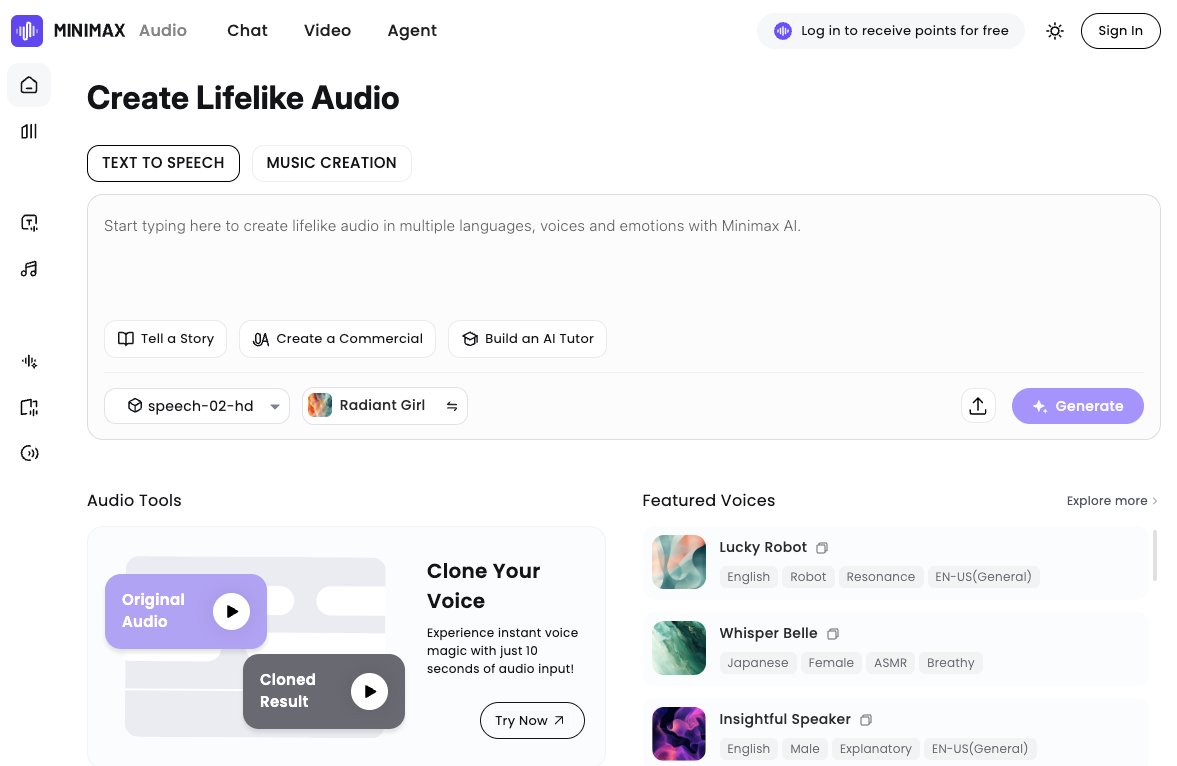Viewport: 1177px width, 766px height.
Task: Click the EN-US(General) tag on Lucky Robot
Action: [x=983, y=577]
